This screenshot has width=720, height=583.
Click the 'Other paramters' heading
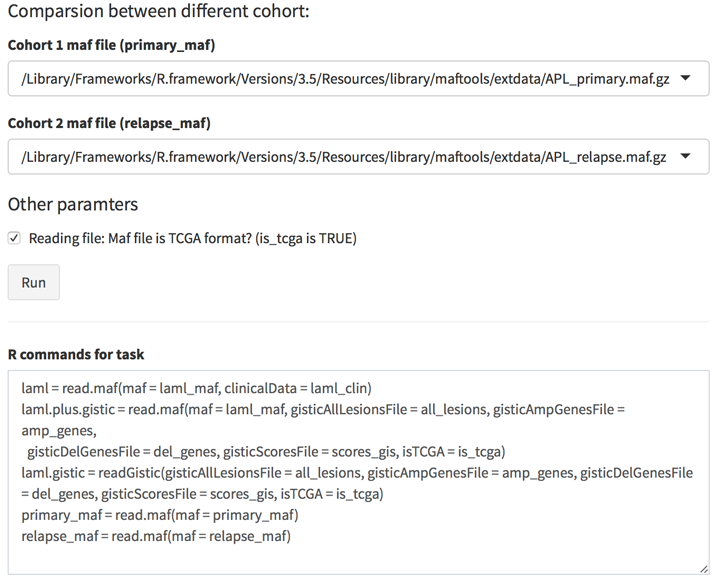[73, 204]
